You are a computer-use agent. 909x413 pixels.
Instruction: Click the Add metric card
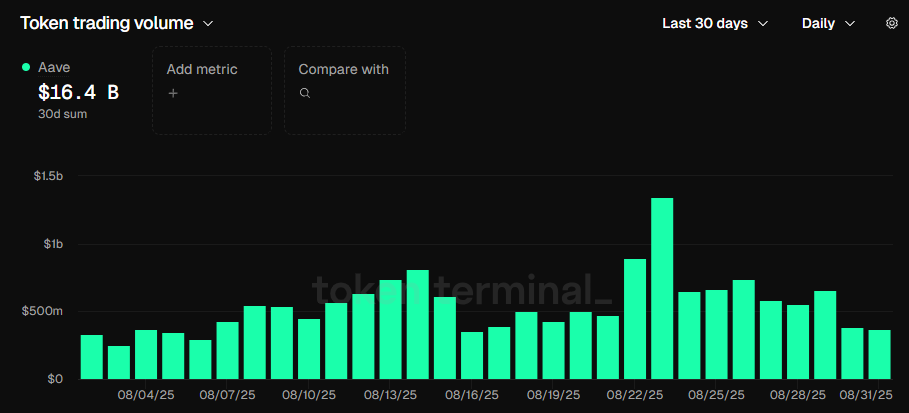click(211, 90)
